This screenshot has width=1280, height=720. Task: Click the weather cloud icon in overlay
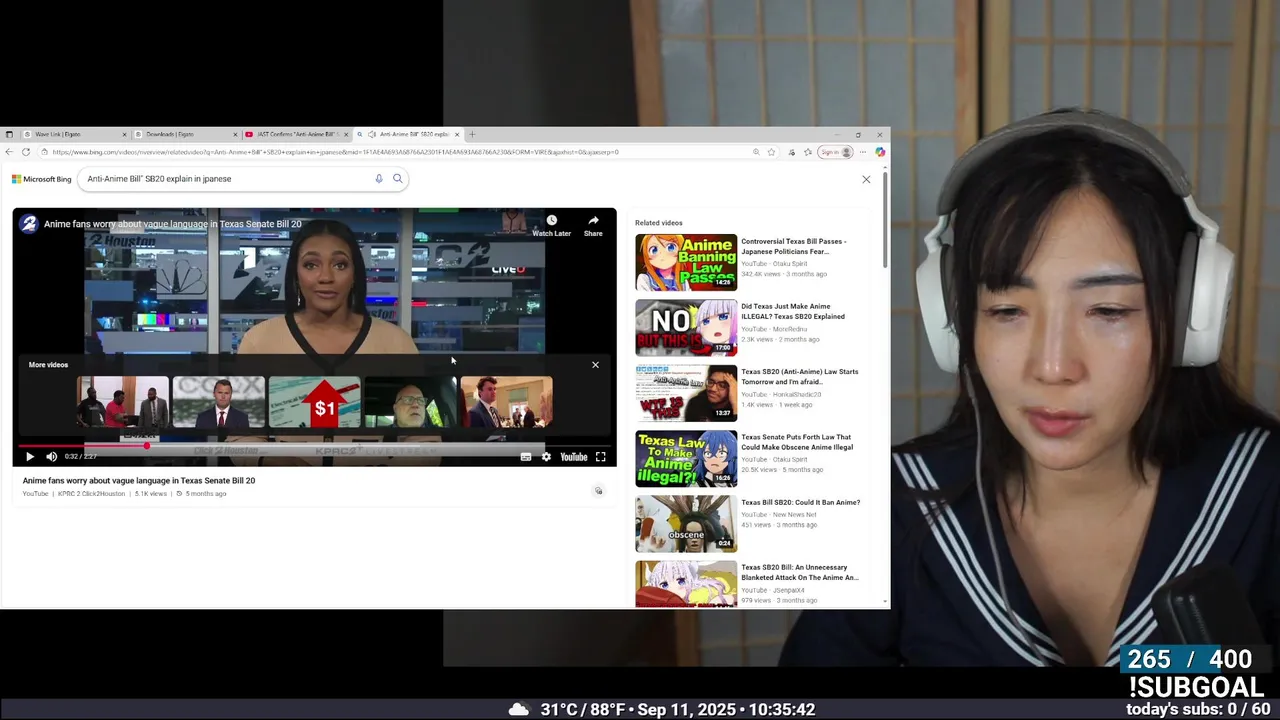[x=518, y=709]
